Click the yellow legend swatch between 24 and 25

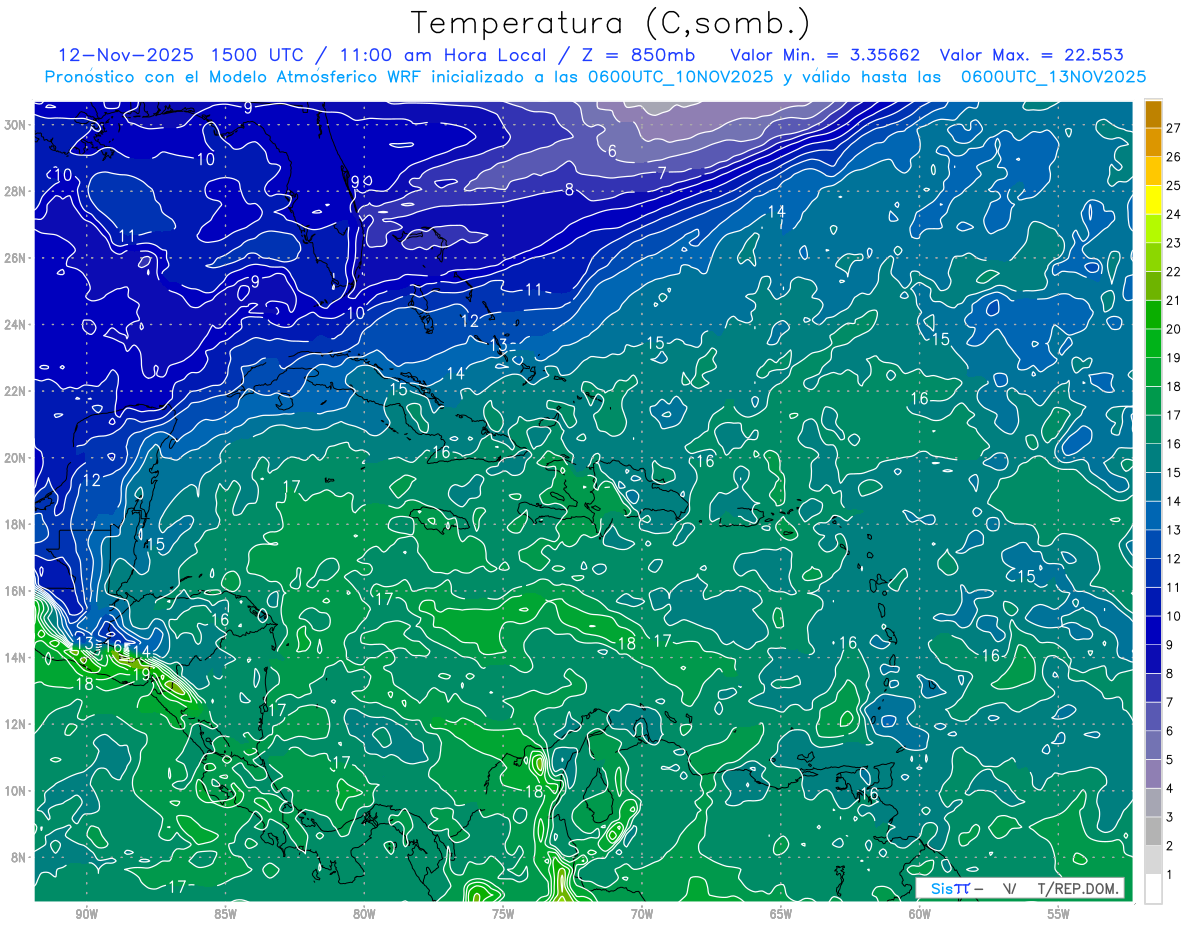coord(1153,200)
